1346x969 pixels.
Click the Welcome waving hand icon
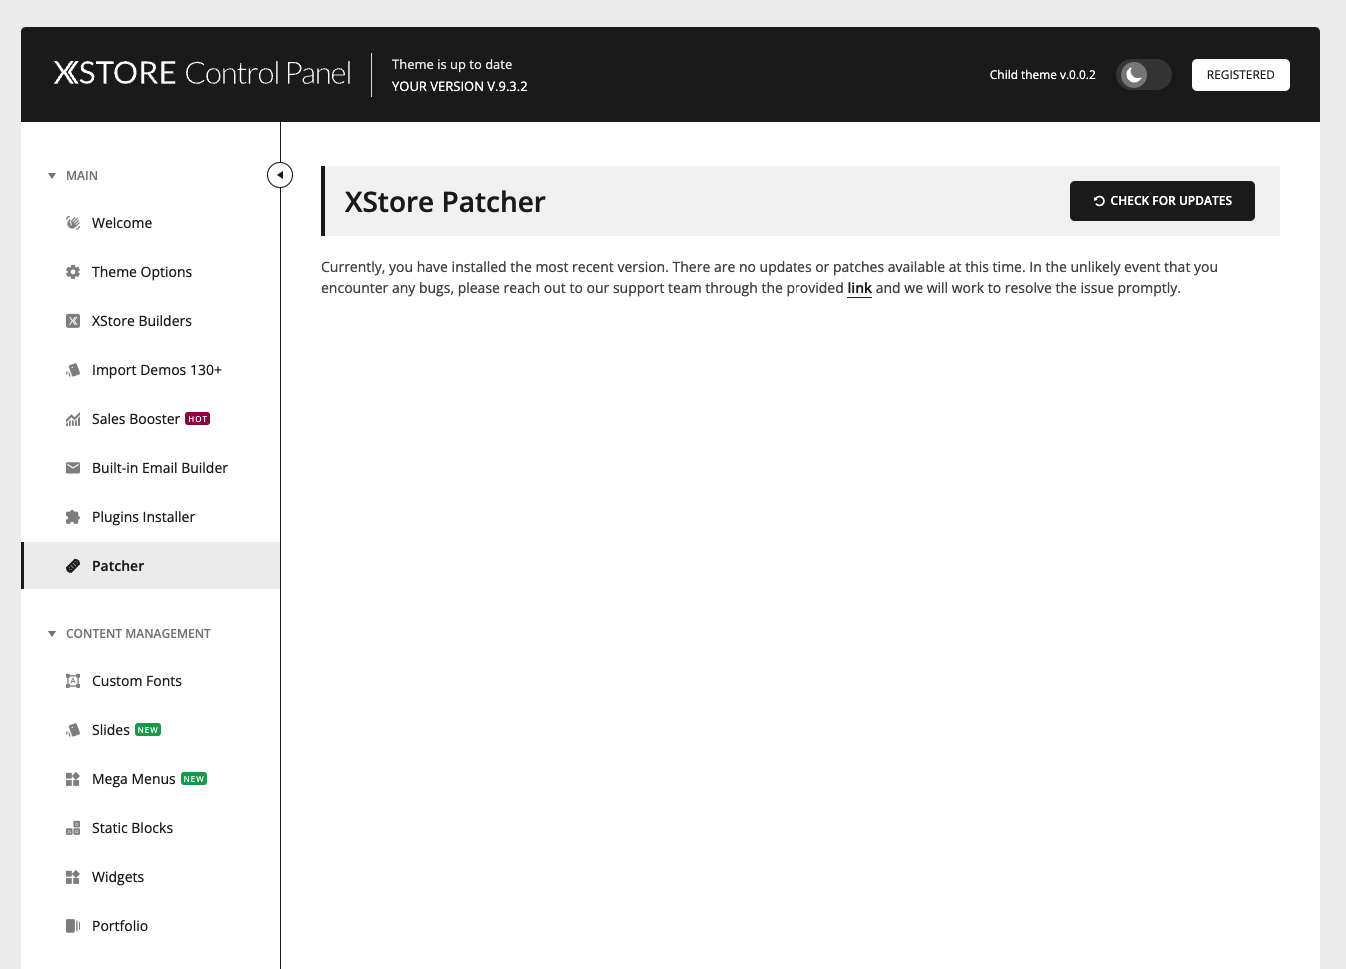coord(73,223)
